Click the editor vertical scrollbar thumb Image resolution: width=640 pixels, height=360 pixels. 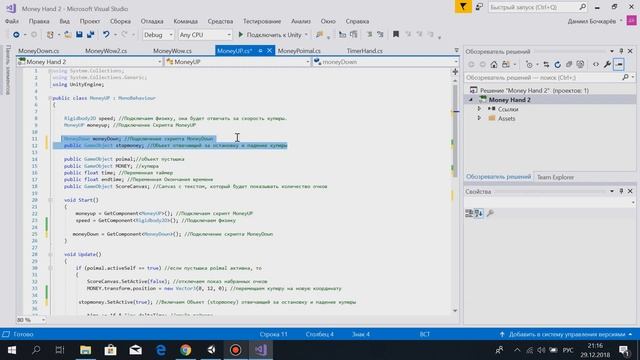point(455,131)
